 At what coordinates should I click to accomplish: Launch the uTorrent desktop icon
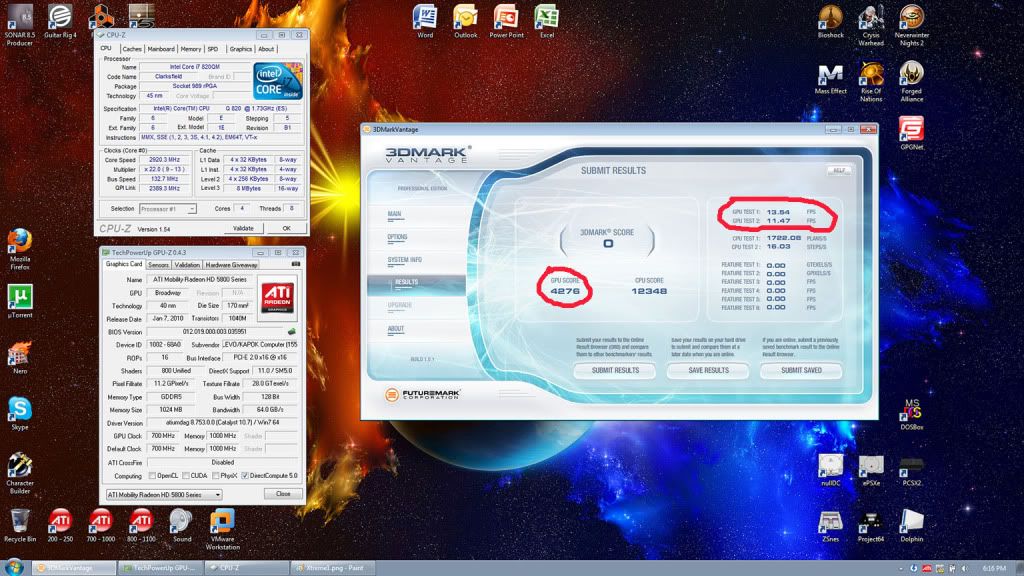click(20, 302)
